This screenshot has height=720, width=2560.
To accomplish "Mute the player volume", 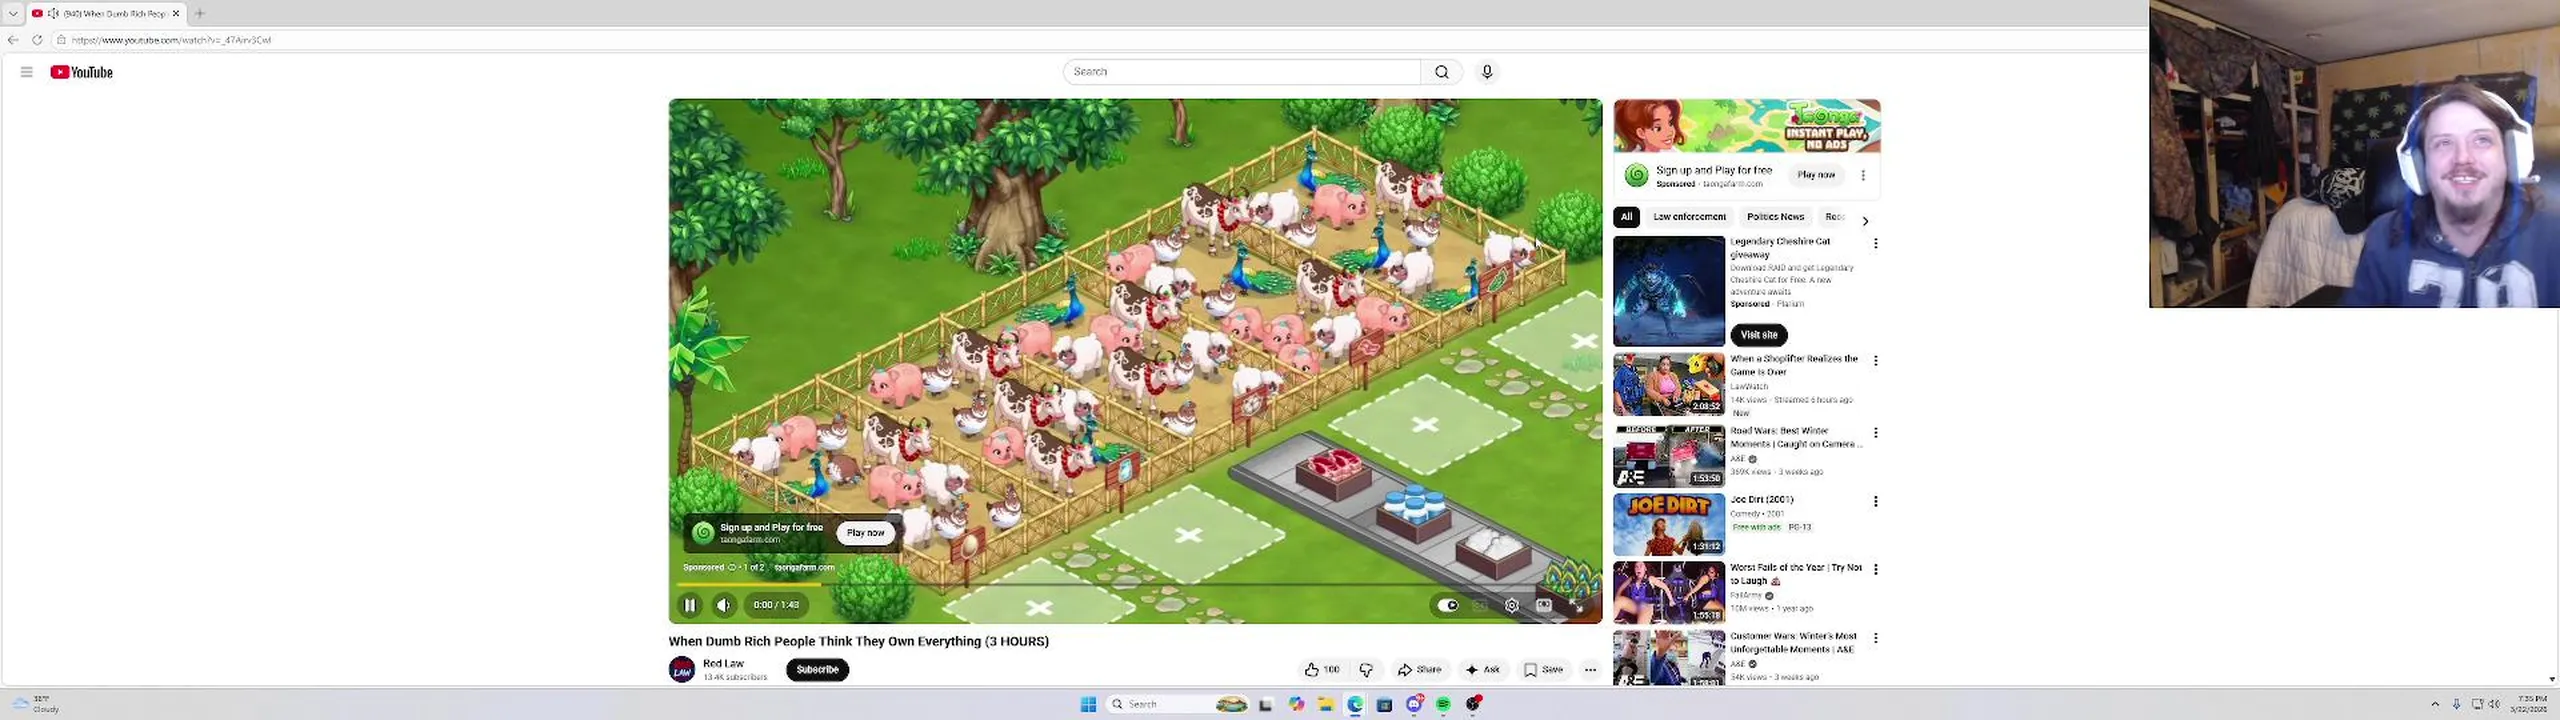I will coord(724,605).
